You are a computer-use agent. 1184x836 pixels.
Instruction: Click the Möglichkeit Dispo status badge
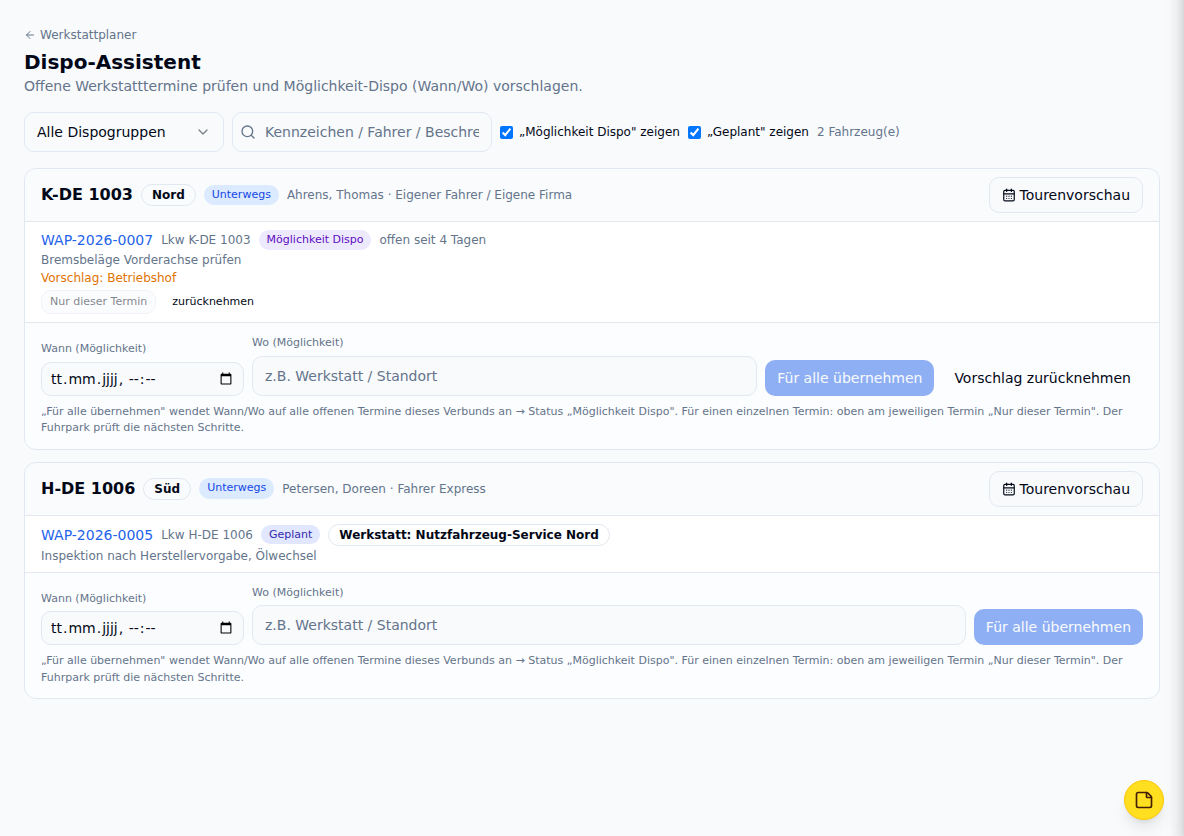click(315, 239)
